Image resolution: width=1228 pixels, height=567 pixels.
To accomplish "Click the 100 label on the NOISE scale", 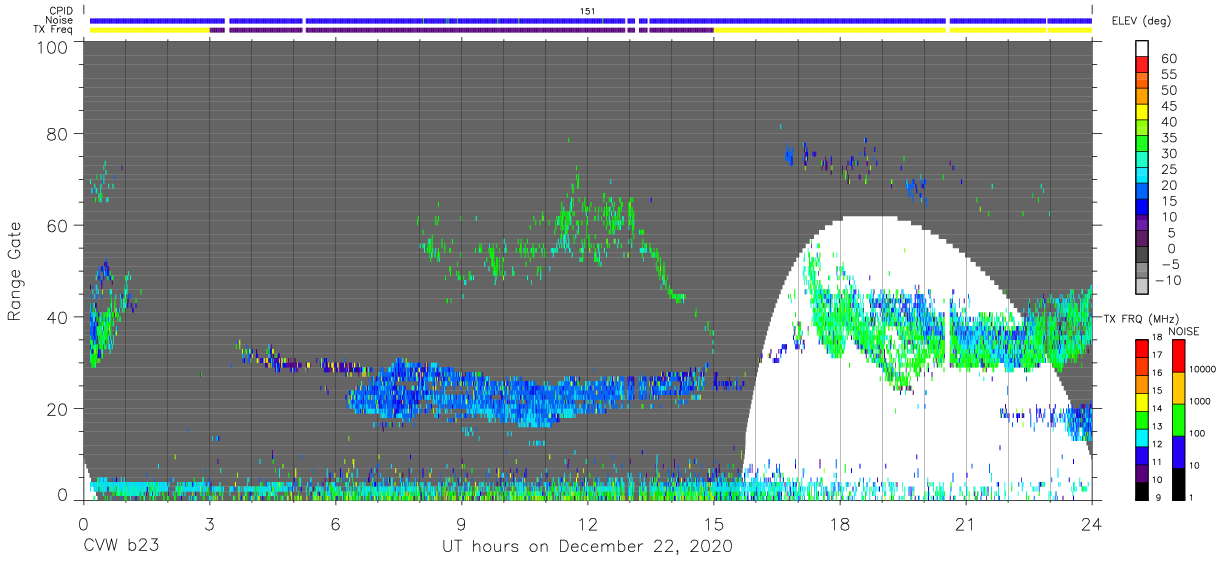I will pyautogui.click(x=1199, y=433).
